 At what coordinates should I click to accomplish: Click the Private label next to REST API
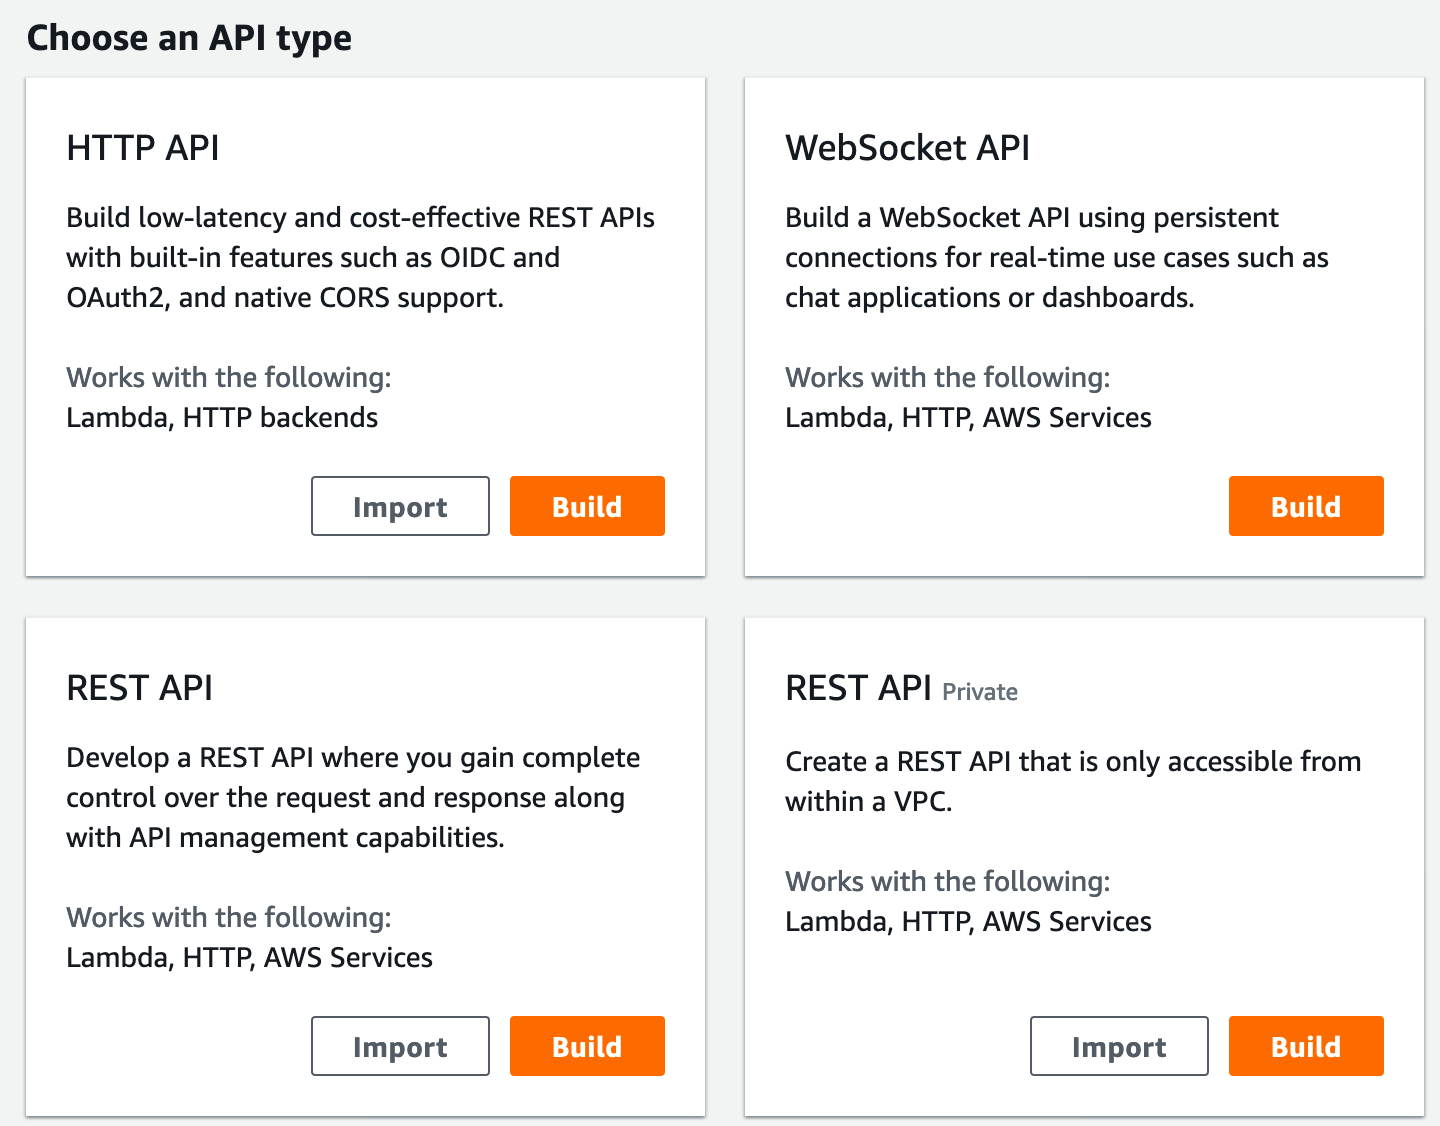pos(979,691)
